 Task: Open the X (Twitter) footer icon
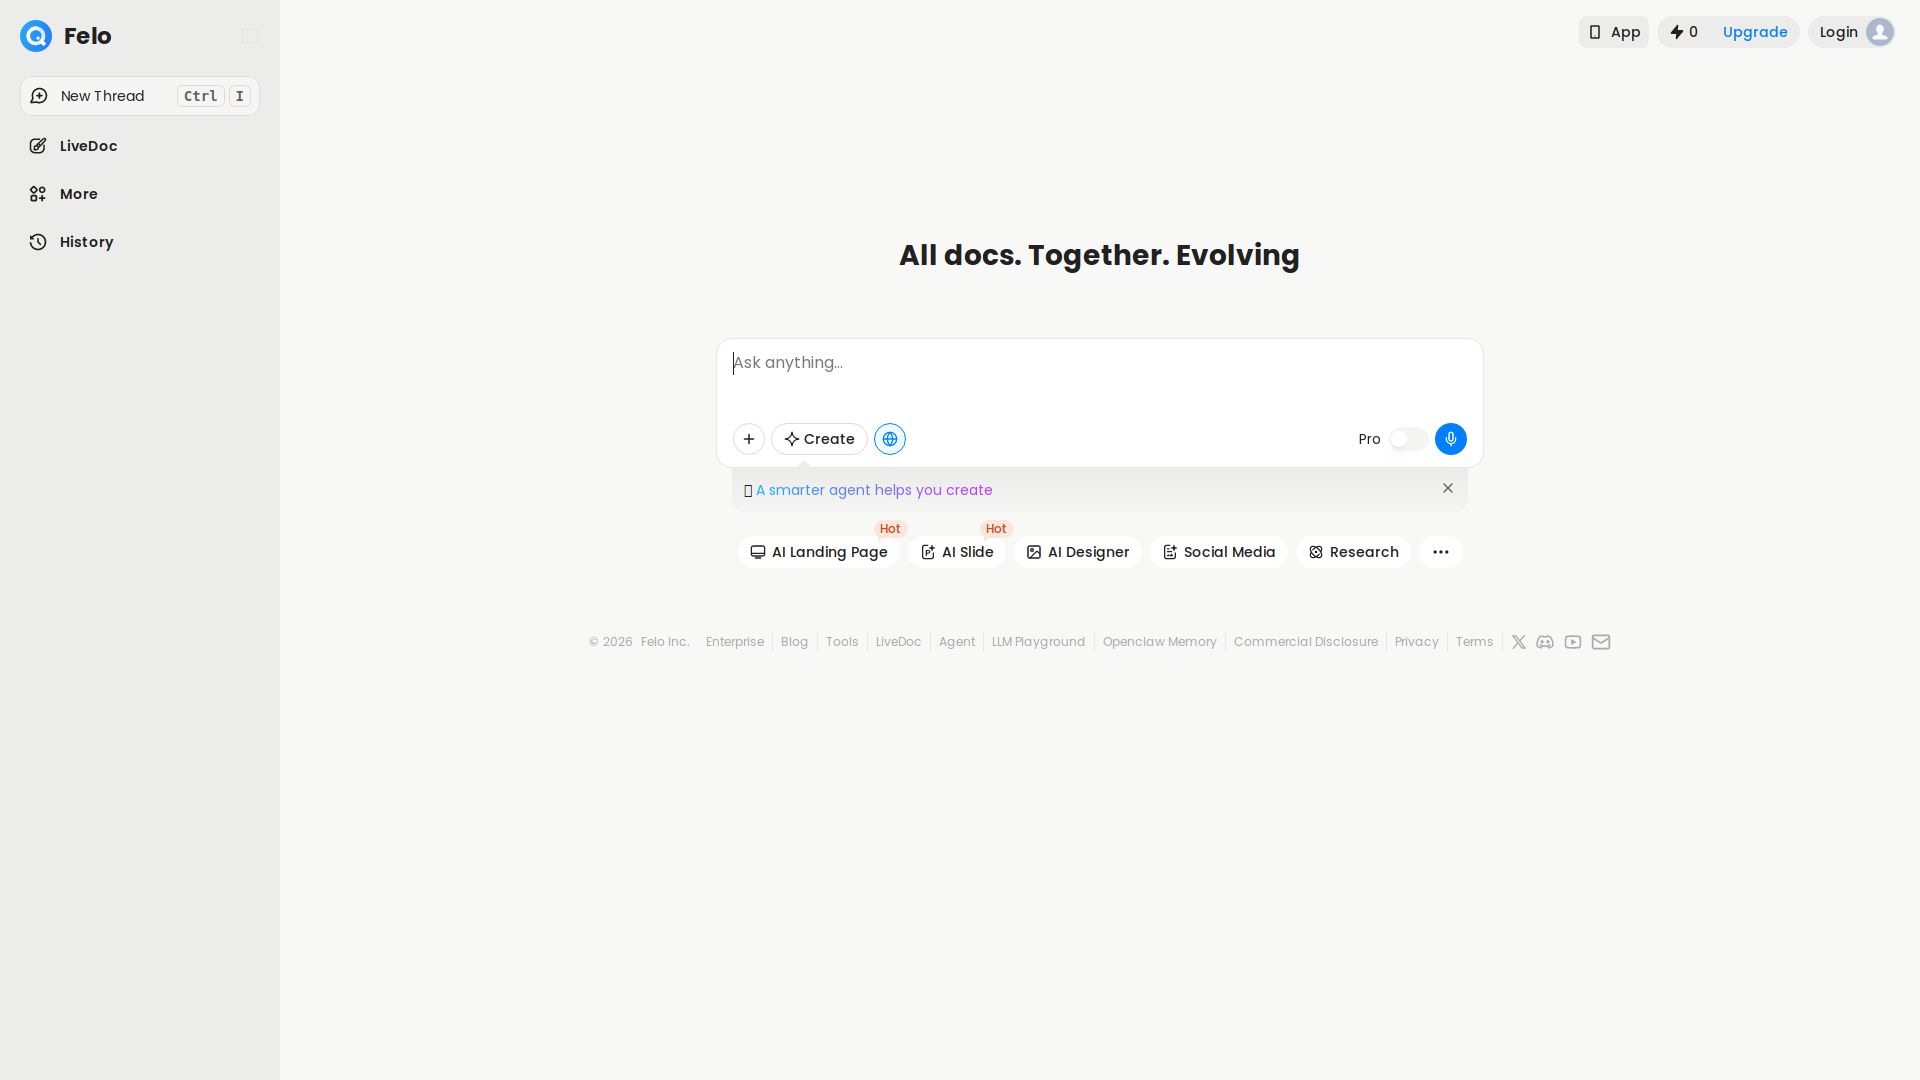1519,642
